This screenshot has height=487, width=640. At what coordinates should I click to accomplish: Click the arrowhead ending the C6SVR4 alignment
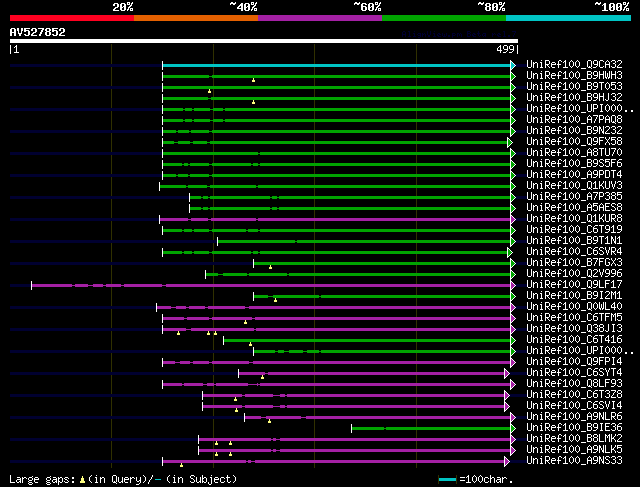510,252
